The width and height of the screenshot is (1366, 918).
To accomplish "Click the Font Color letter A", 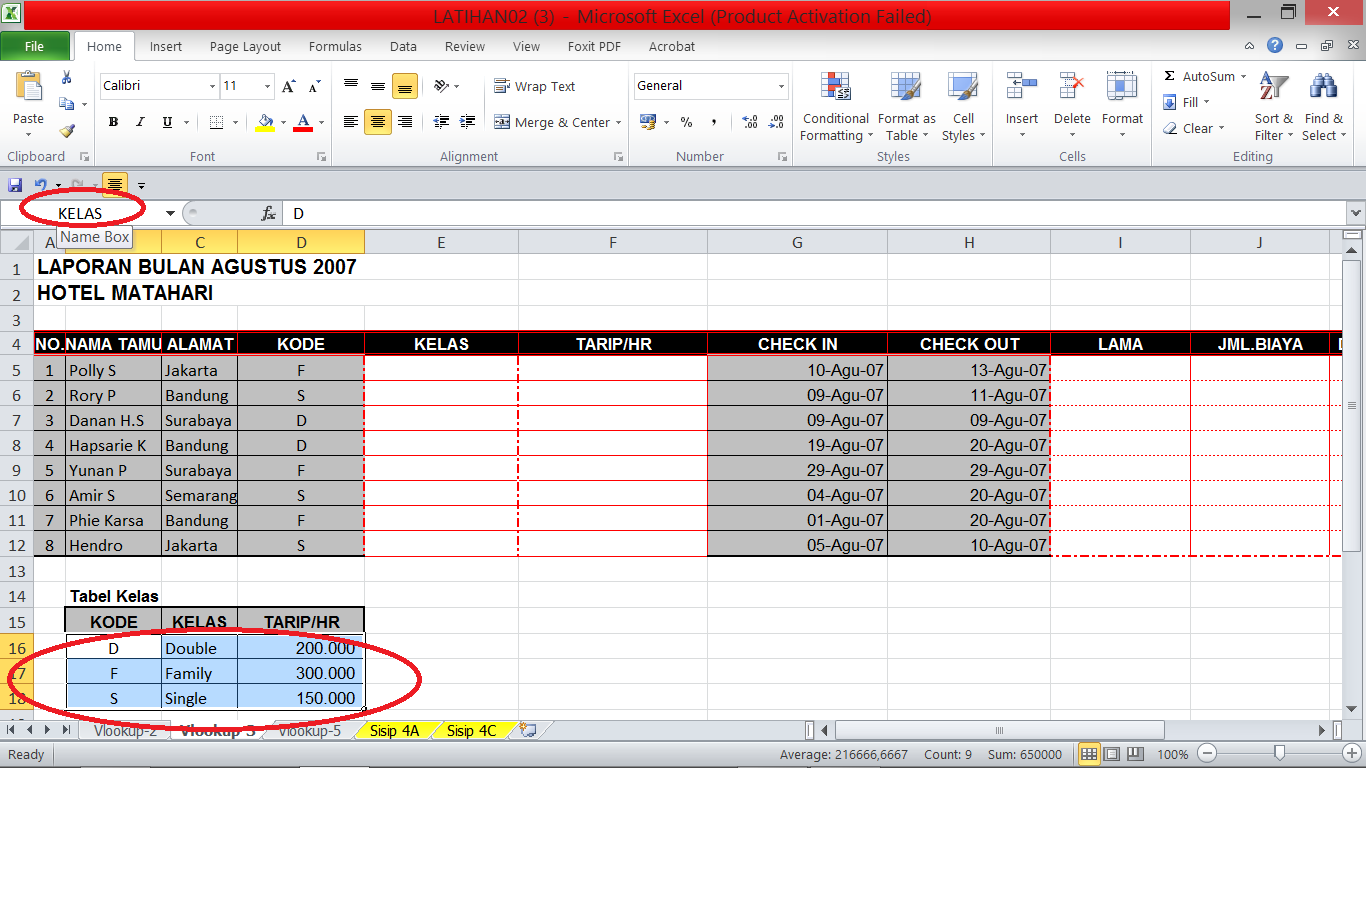I will (304, 122).
